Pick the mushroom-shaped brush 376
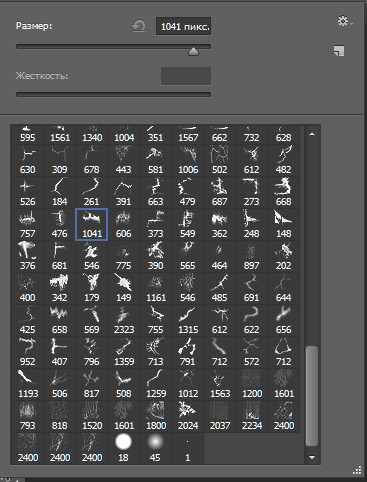This screenshot has width=367, height=482. coord(28,257)
